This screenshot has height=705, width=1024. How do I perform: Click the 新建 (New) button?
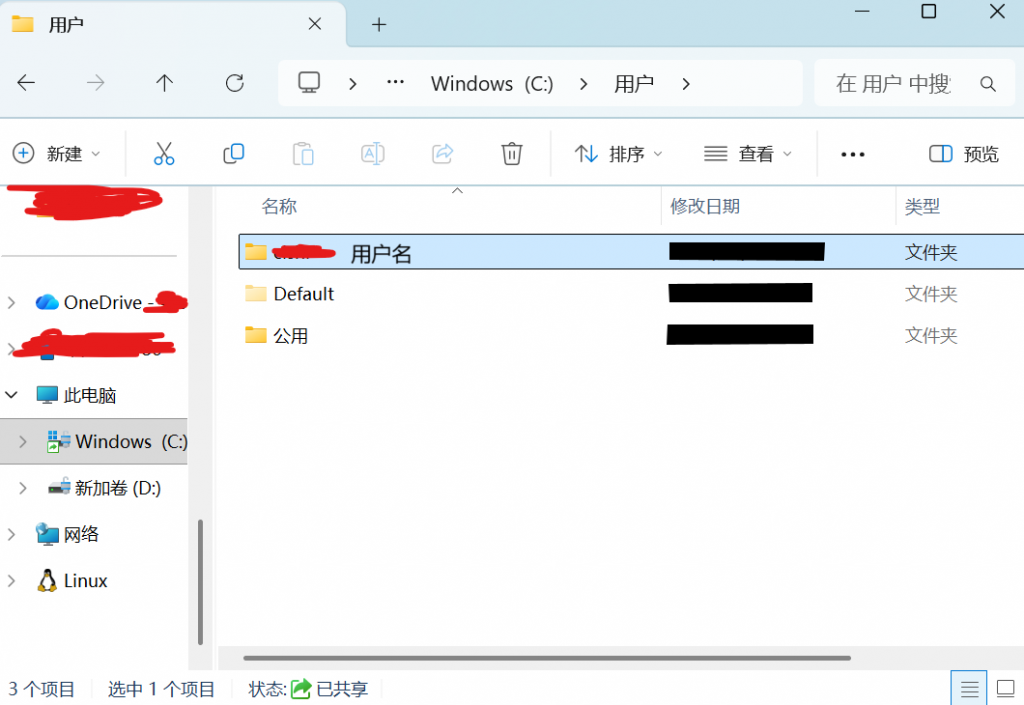[x=56, y=154]
